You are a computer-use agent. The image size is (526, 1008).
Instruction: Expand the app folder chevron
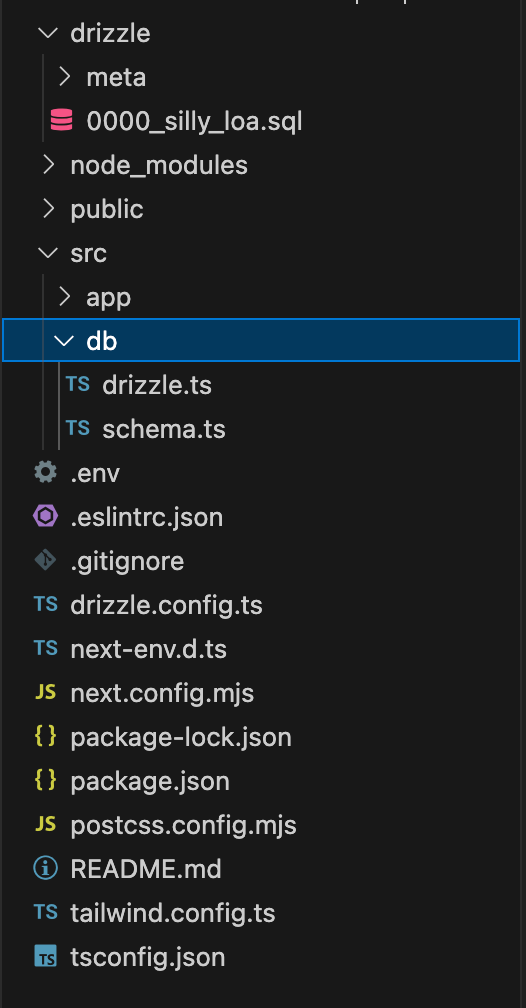64,297
